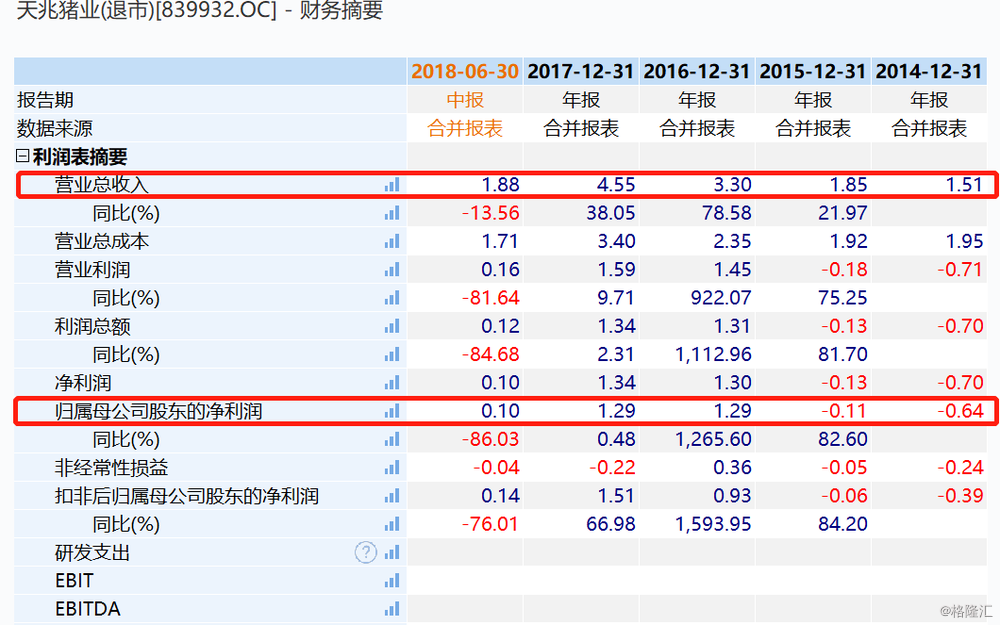This screenshot has width=1000, height=625.
Task: Click the -86.03 growth cell
Action: [x=490, y=439]
